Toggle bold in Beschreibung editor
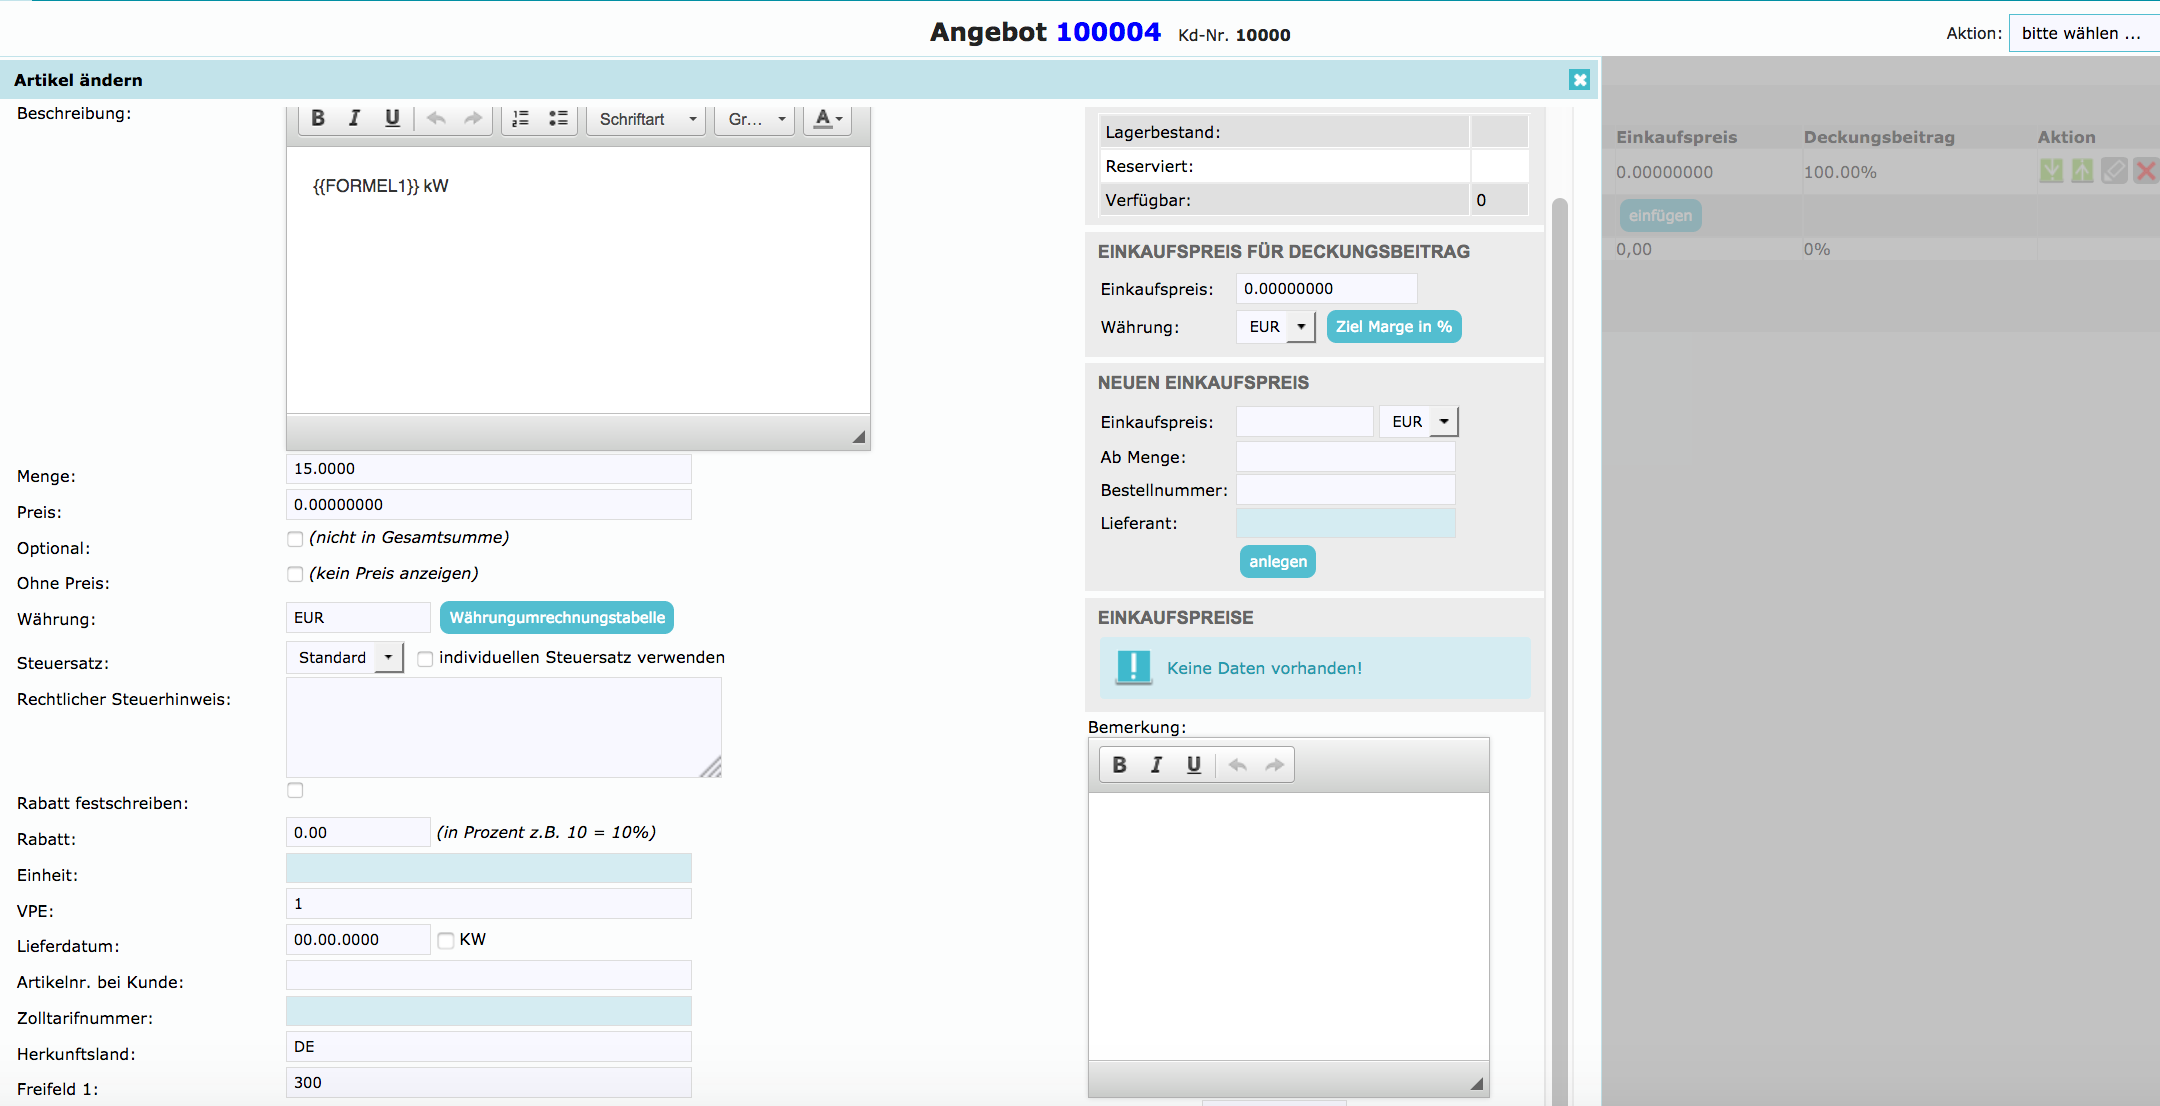The width and height of the screenshot is (2160, 1106). [x=318, y=118]
